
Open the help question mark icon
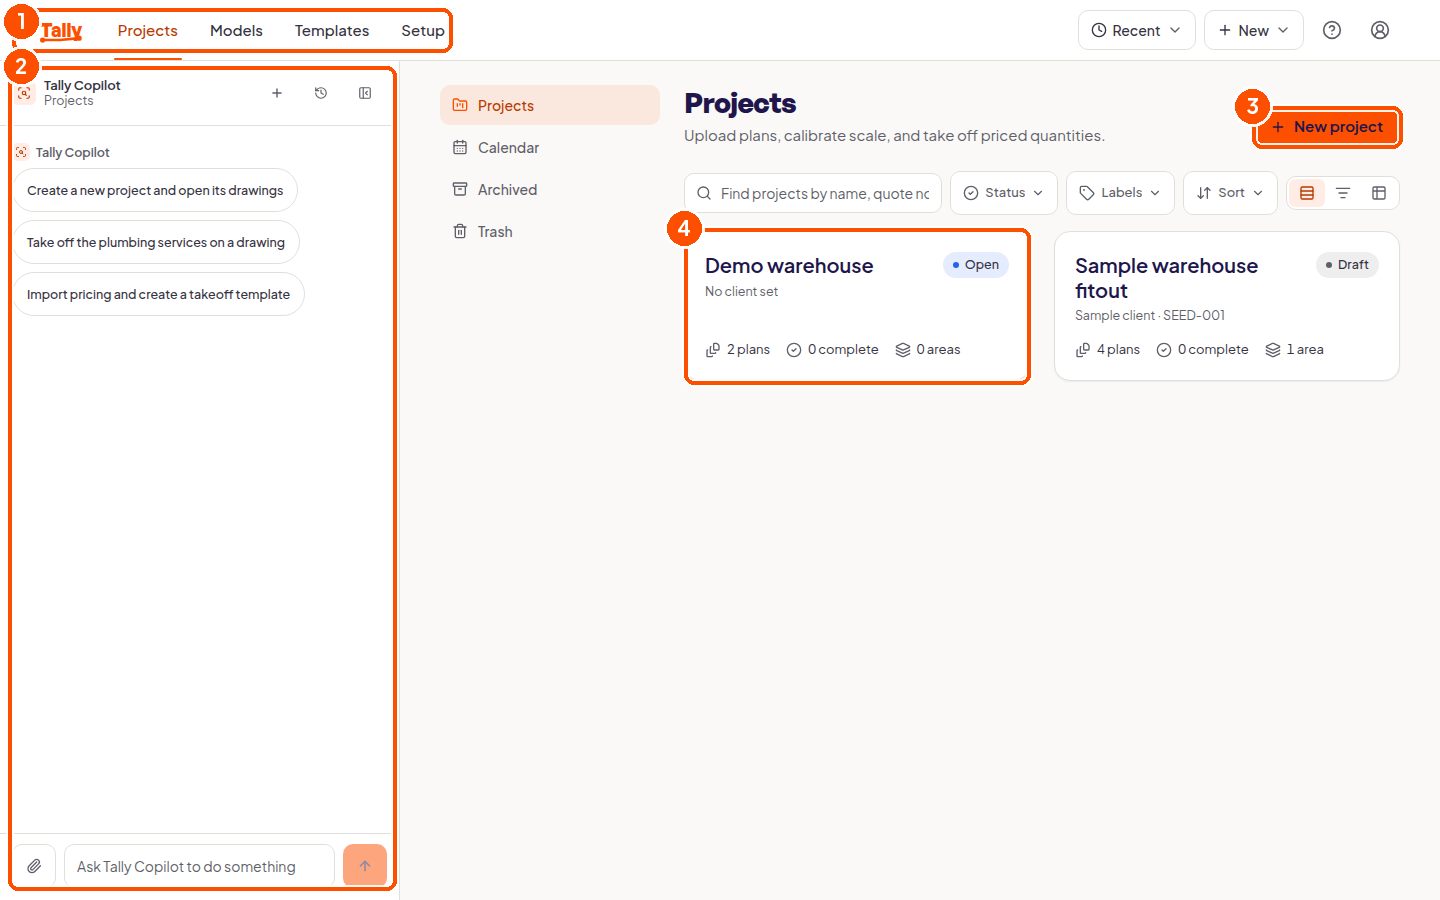1332,30
